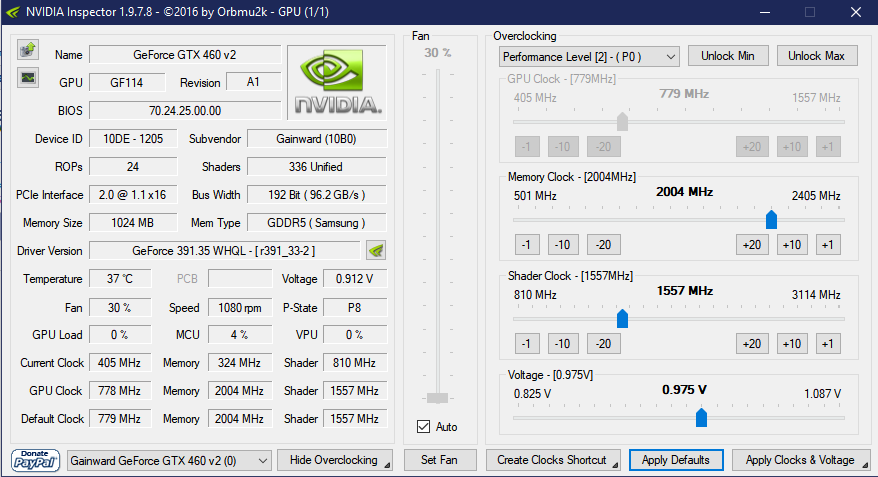Click the Shaders value 336 Unified
The image size is (878, 477).
(x=316, y=167)
